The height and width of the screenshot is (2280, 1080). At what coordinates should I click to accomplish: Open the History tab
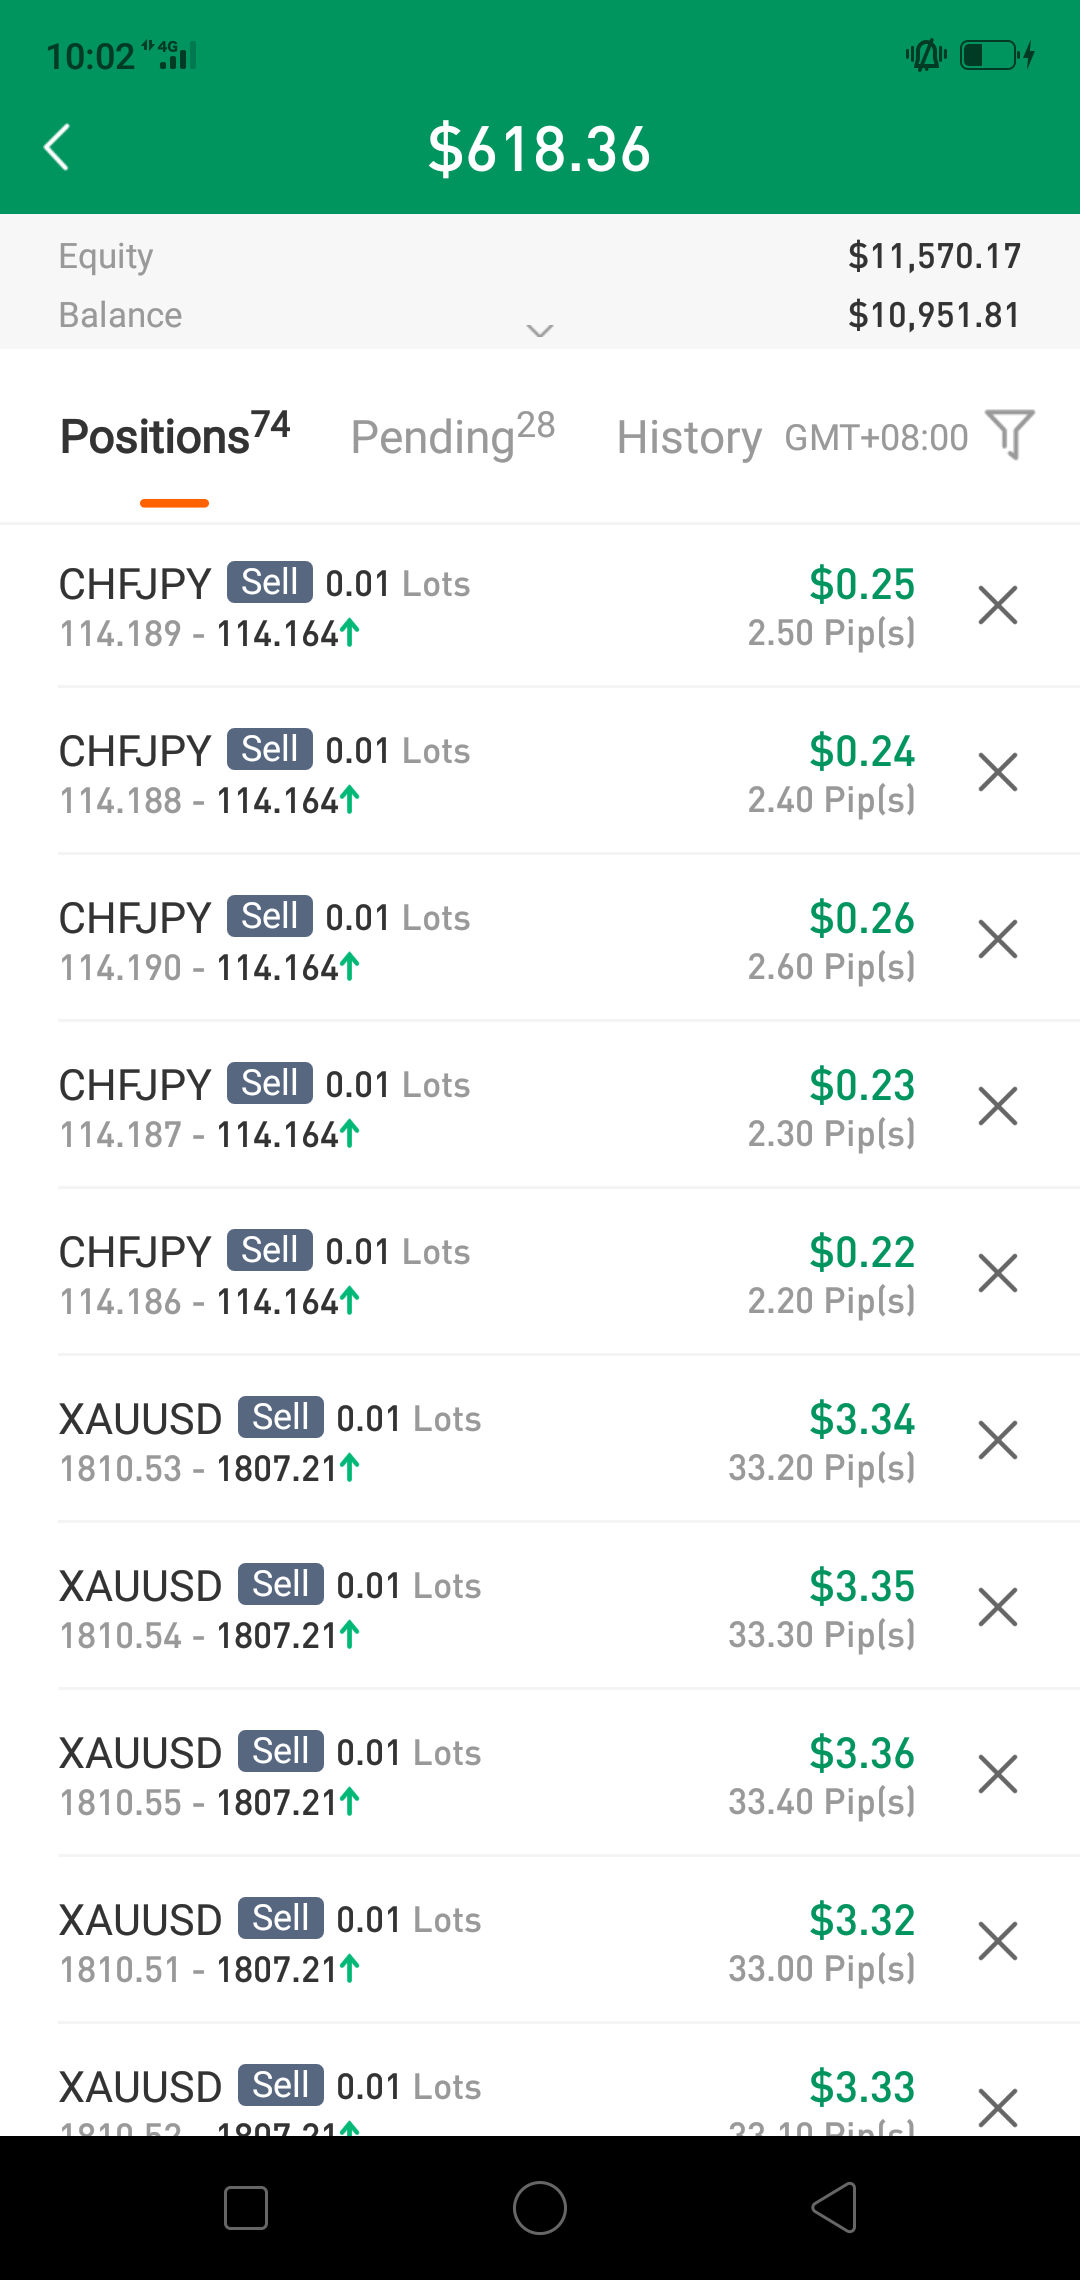[x=689, y=437]
